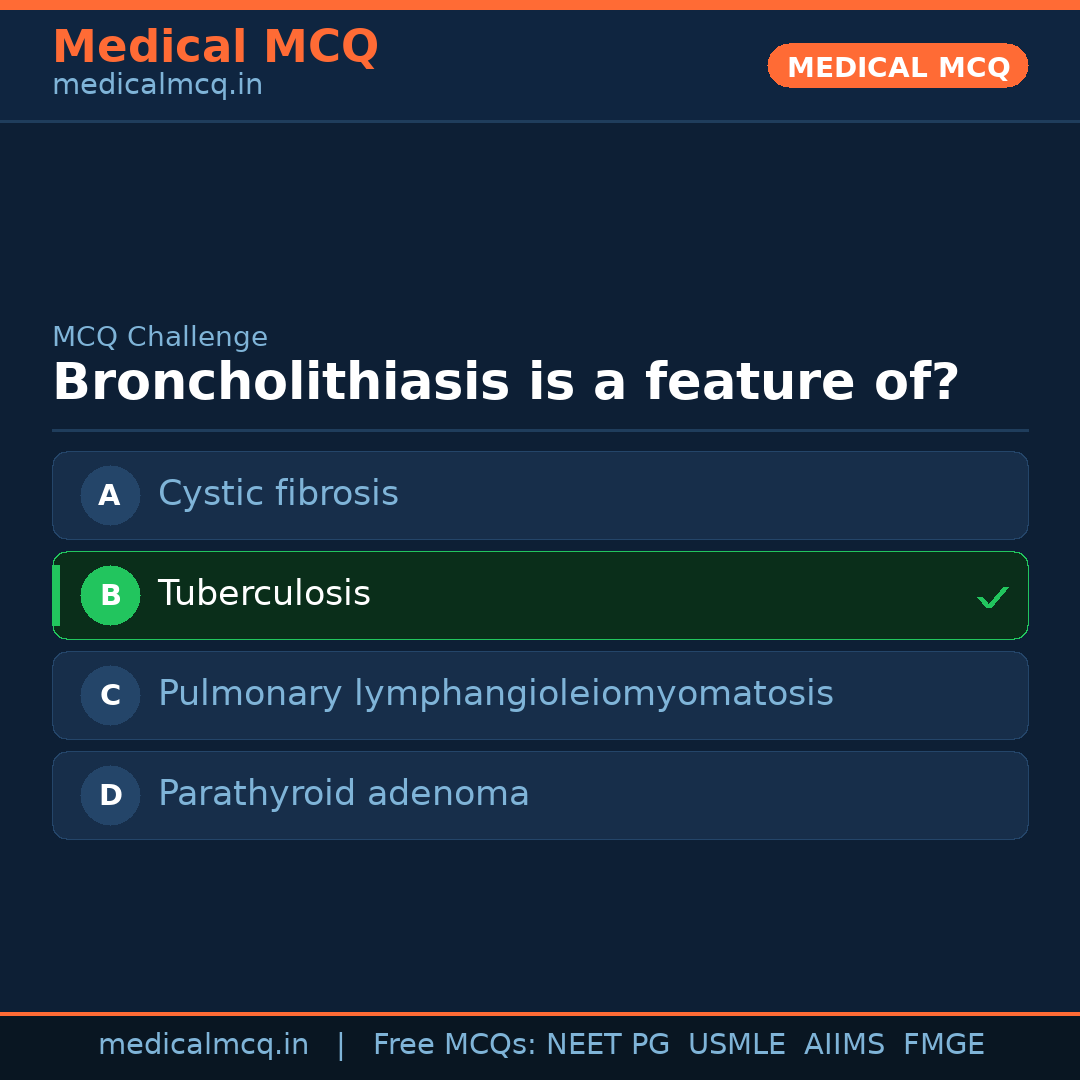This screenshot has height=1080, width=1080.
Task: Click the USMLE footer label
Action: point(737,1044)
